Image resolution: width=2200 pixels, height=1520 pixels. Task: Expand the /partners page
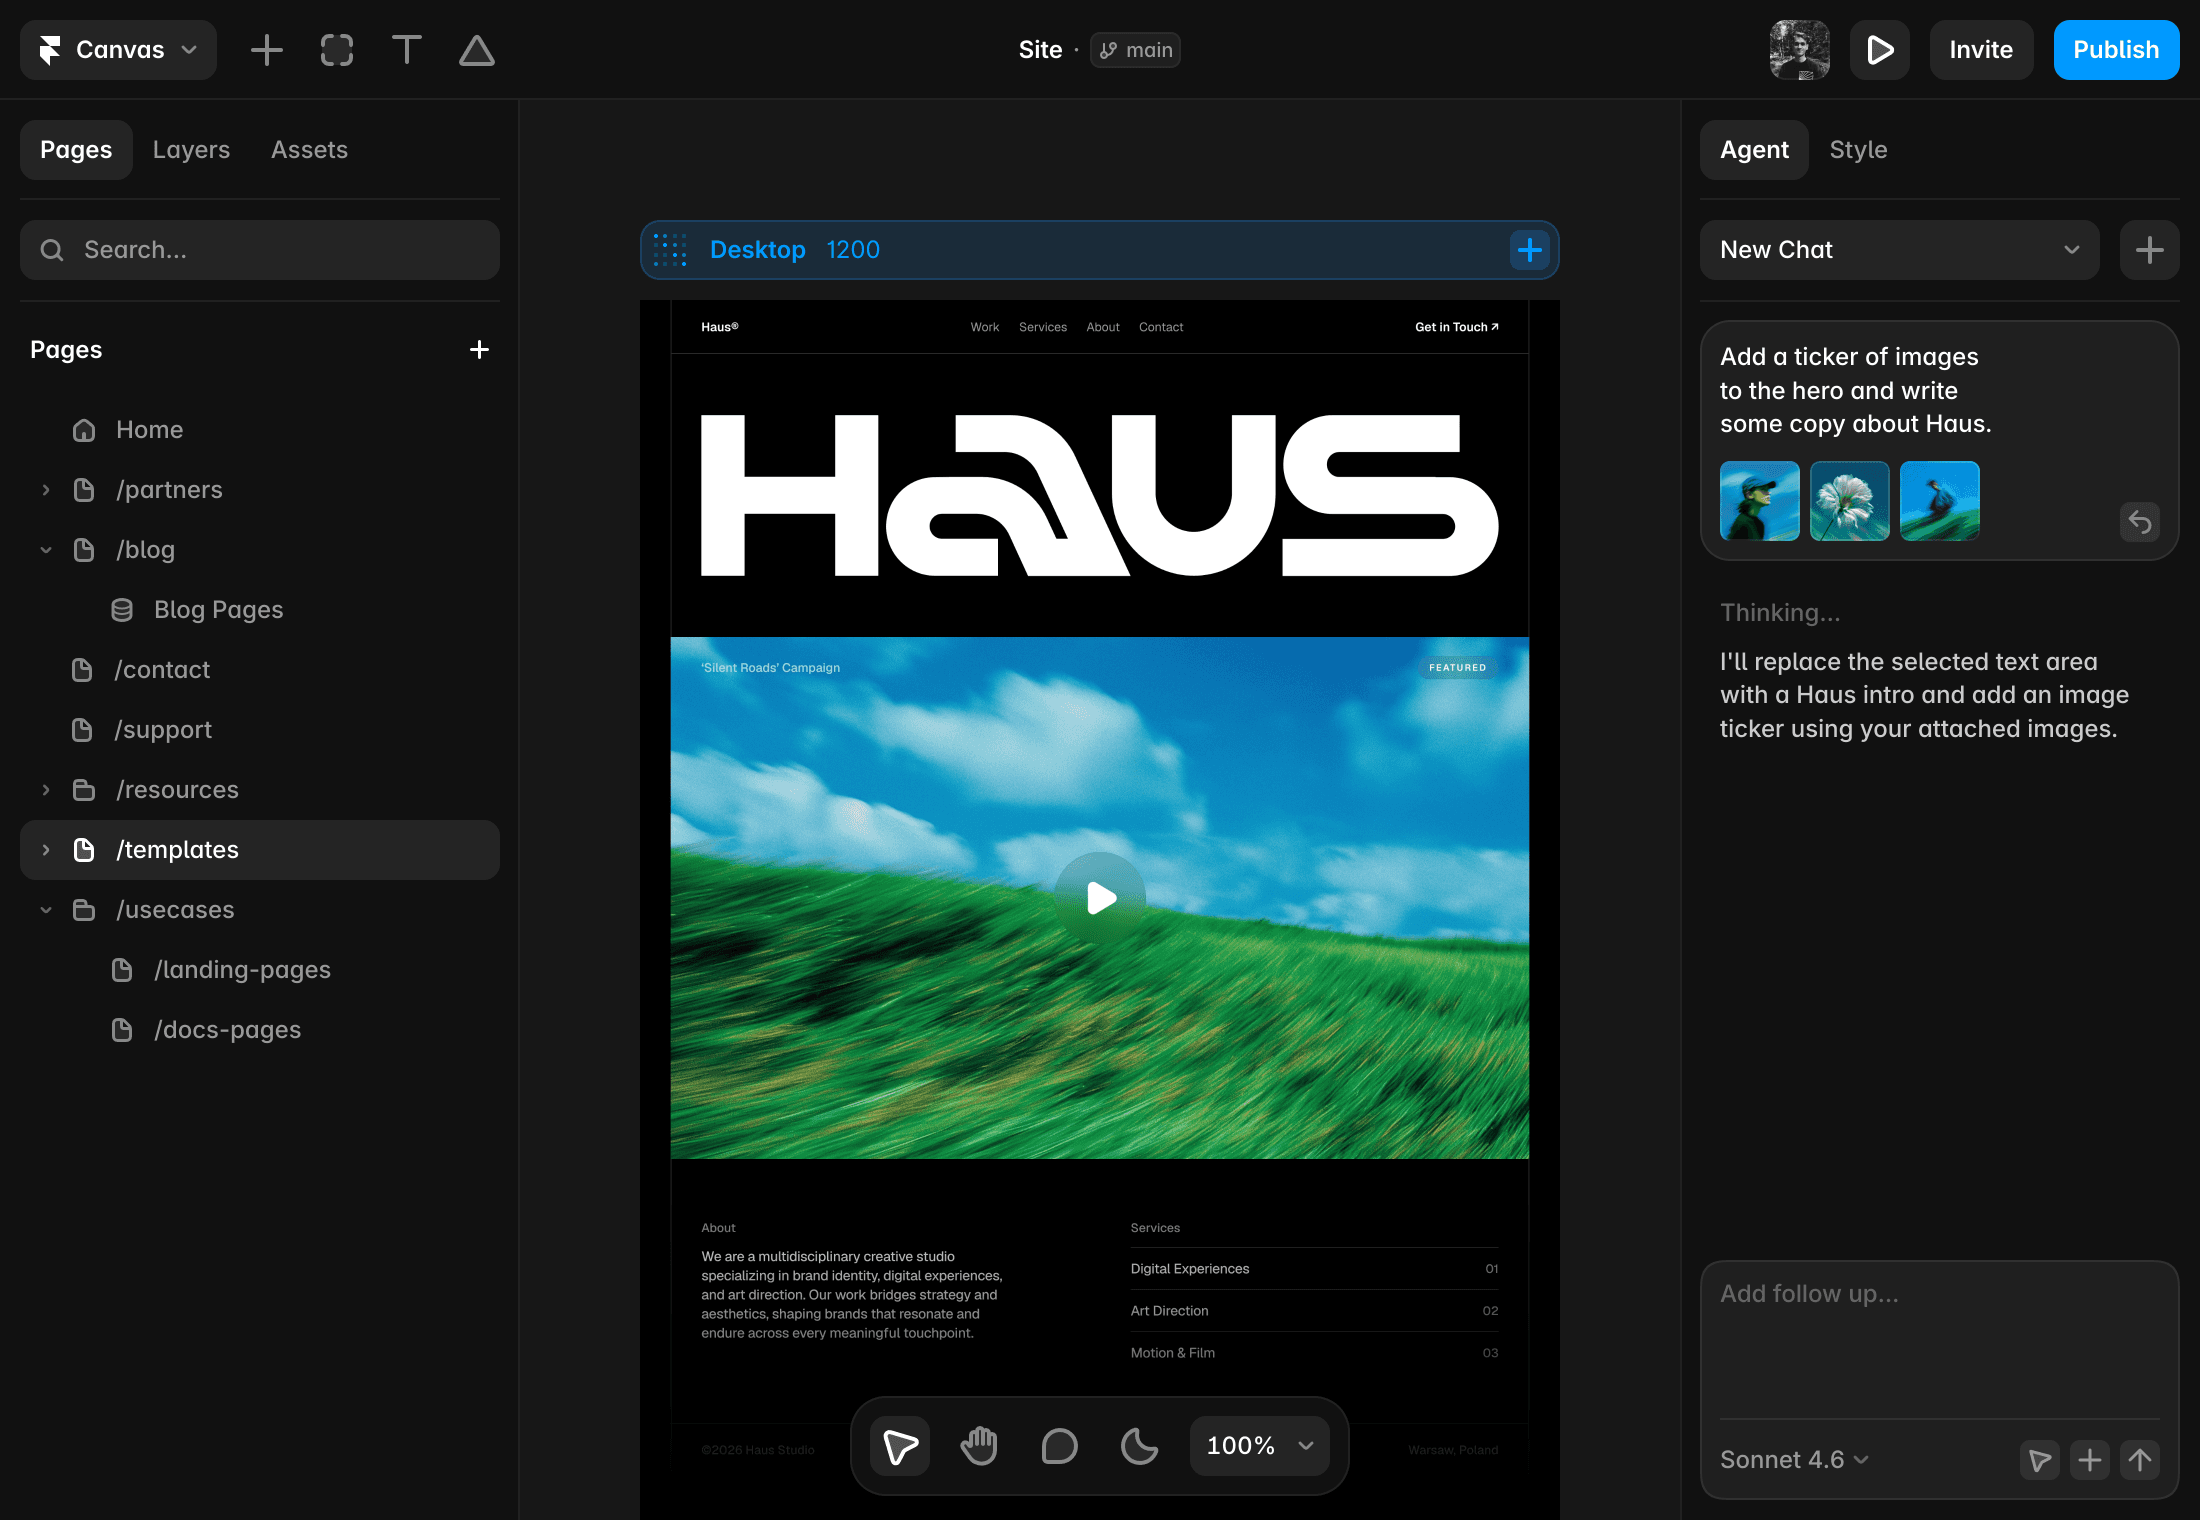coord(46,490)
